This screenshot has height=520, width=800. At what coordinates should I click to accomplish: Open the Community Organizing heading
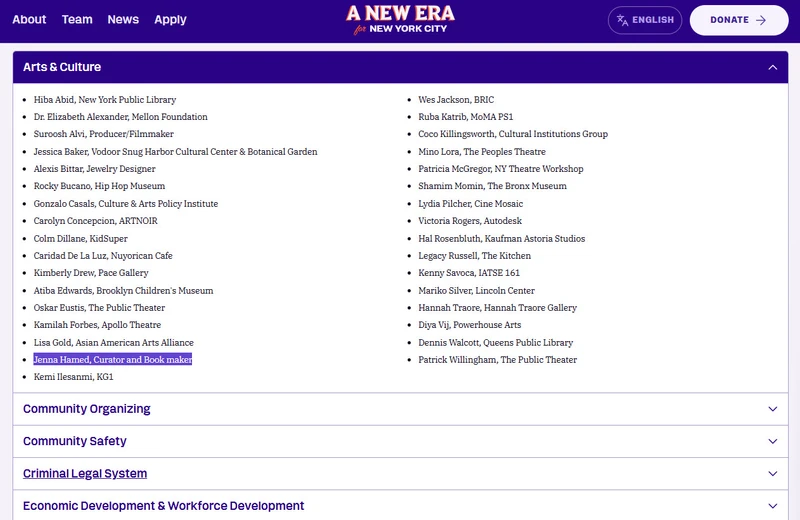click(x=87, y=409)
